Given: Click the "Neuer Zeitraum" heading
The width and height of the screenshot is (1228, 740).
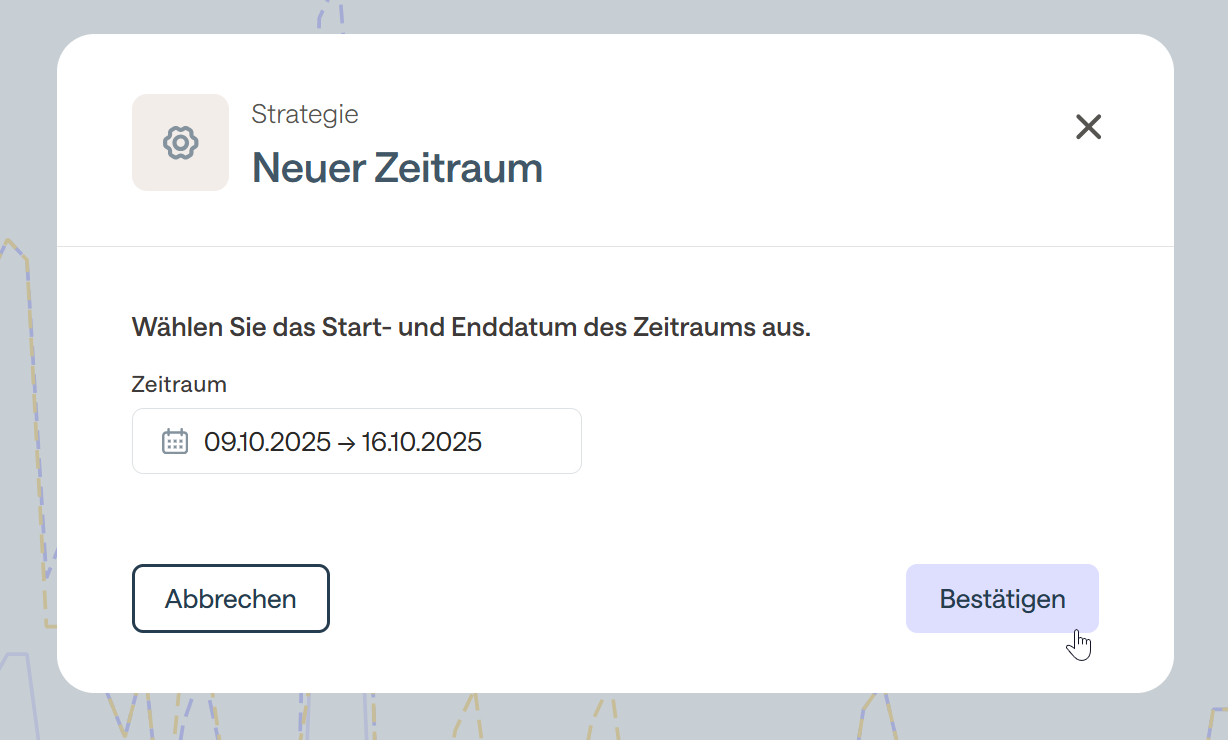Looking at the screenshot, I should coord(397,168).
